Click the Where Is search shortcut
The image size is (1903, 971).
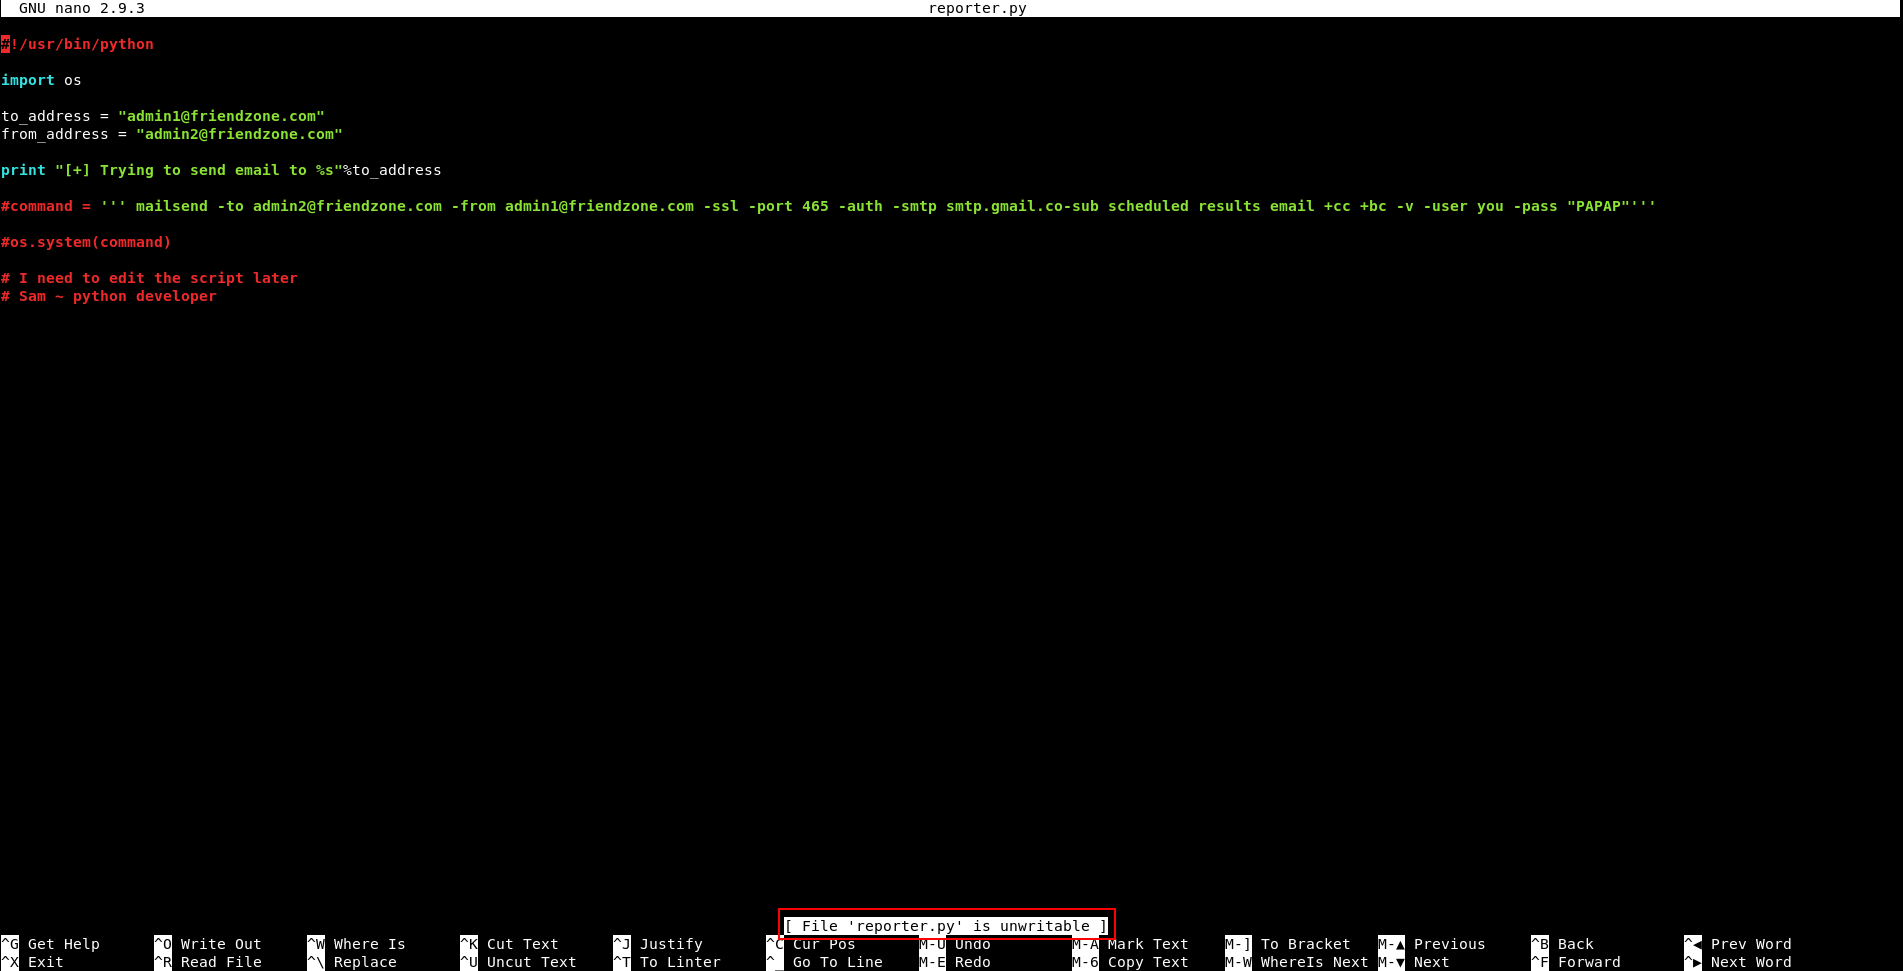click(369, 944)
